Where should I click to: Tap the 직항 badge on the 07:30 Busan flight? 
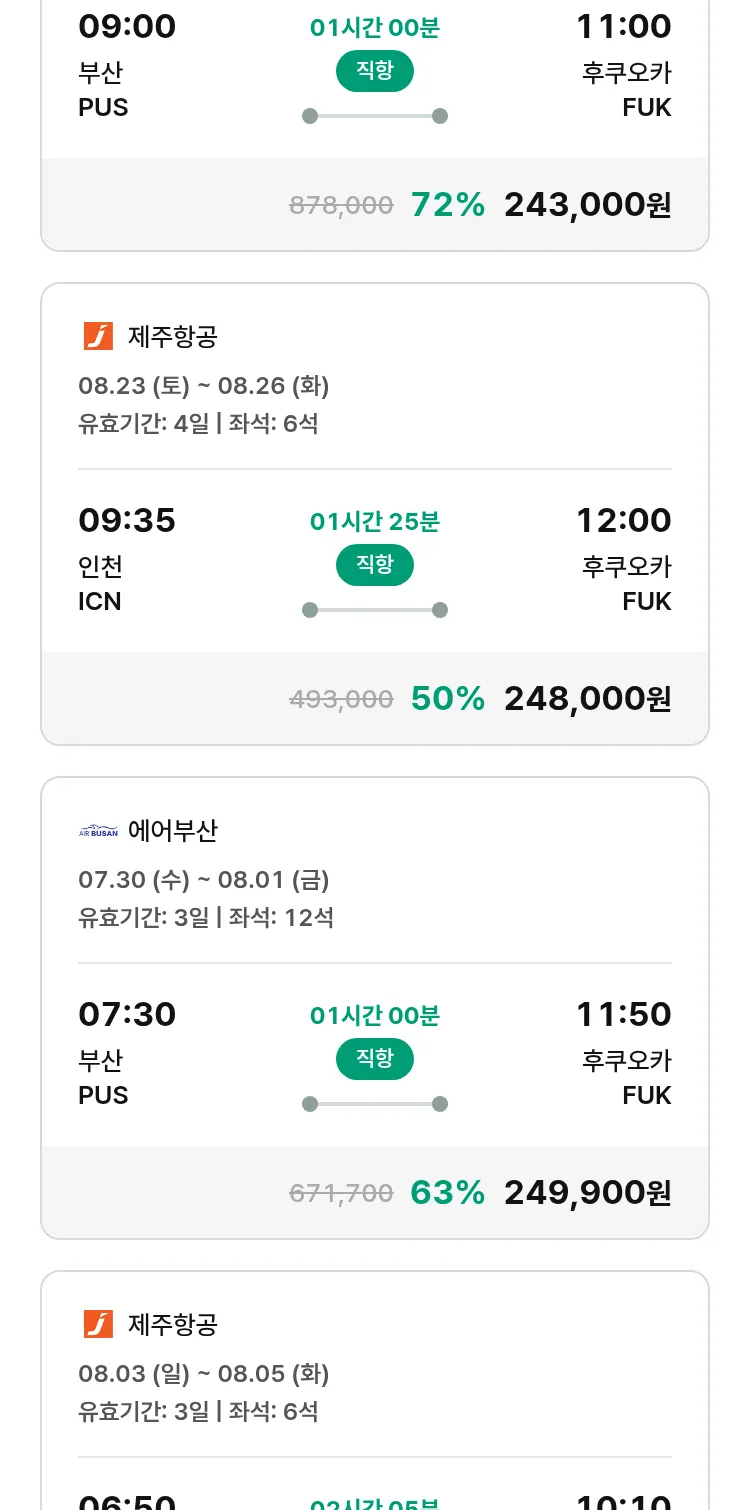coord(375,1058)
